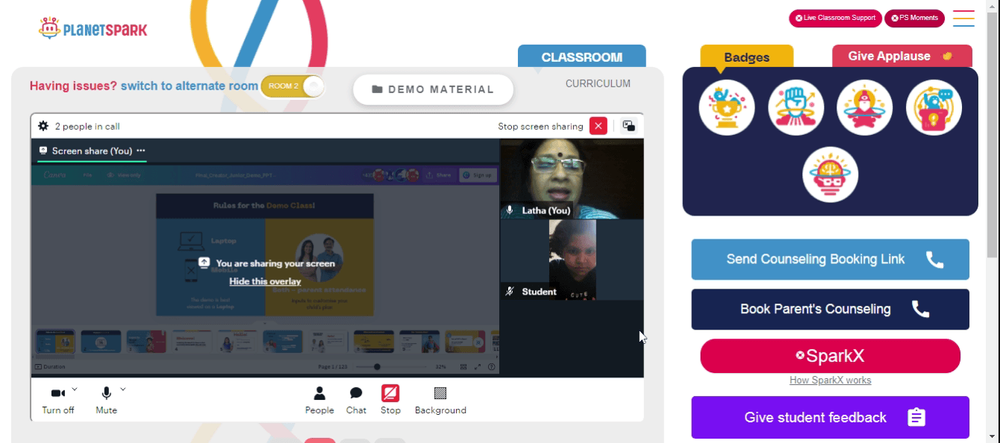Mute the microphone
1000x443 pixels.
107,400
